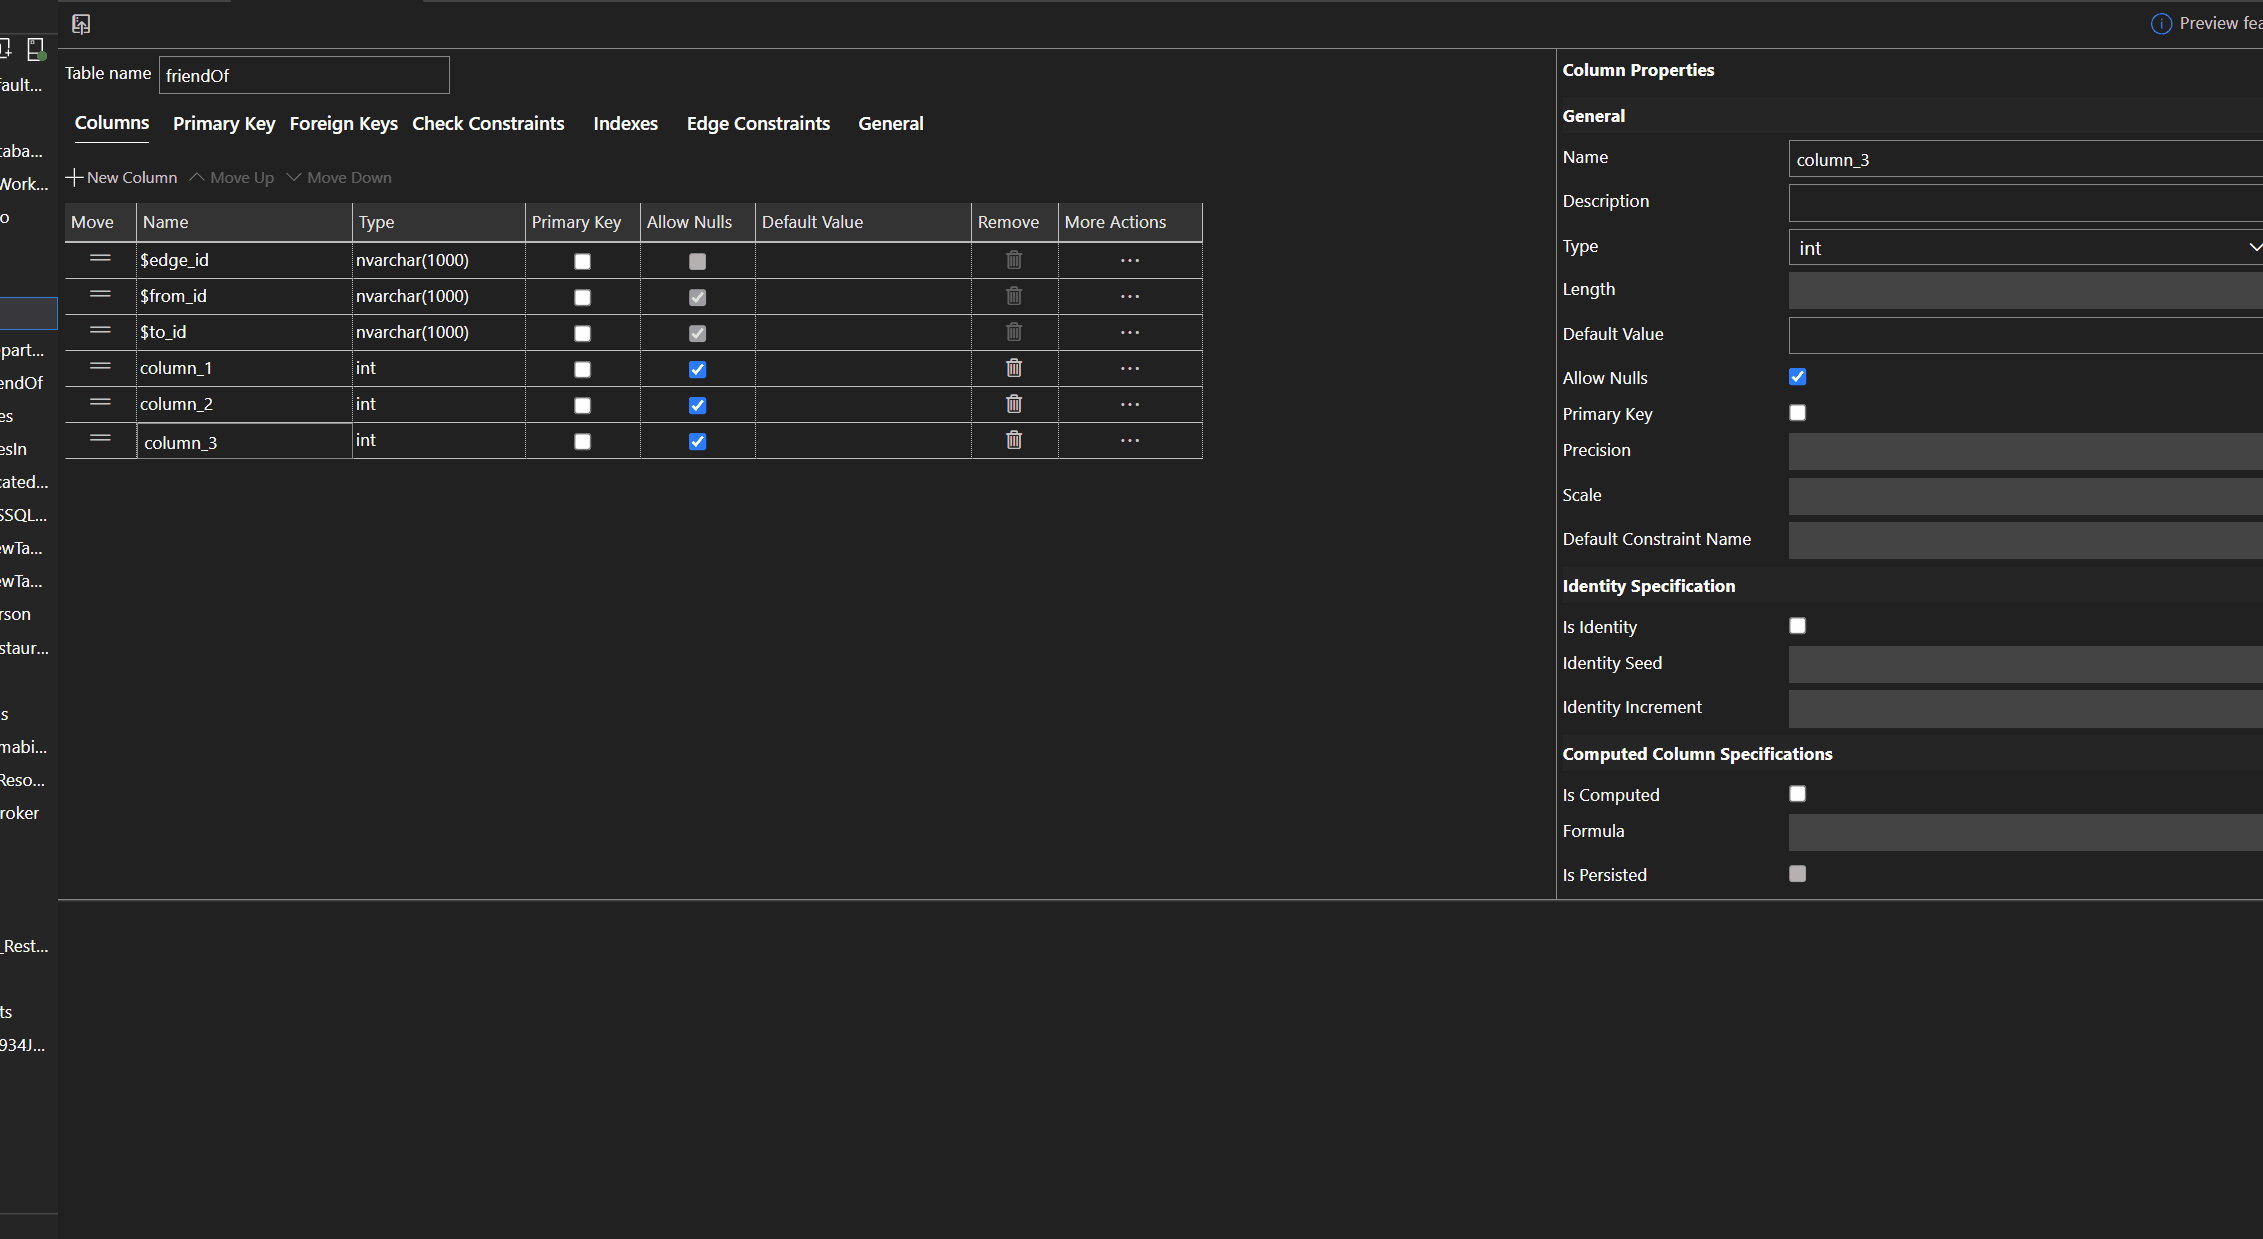This screenshot has width=2263, height=1239.
Task: Click the drag handle for $from_id row
Action: tap(100, 294)
